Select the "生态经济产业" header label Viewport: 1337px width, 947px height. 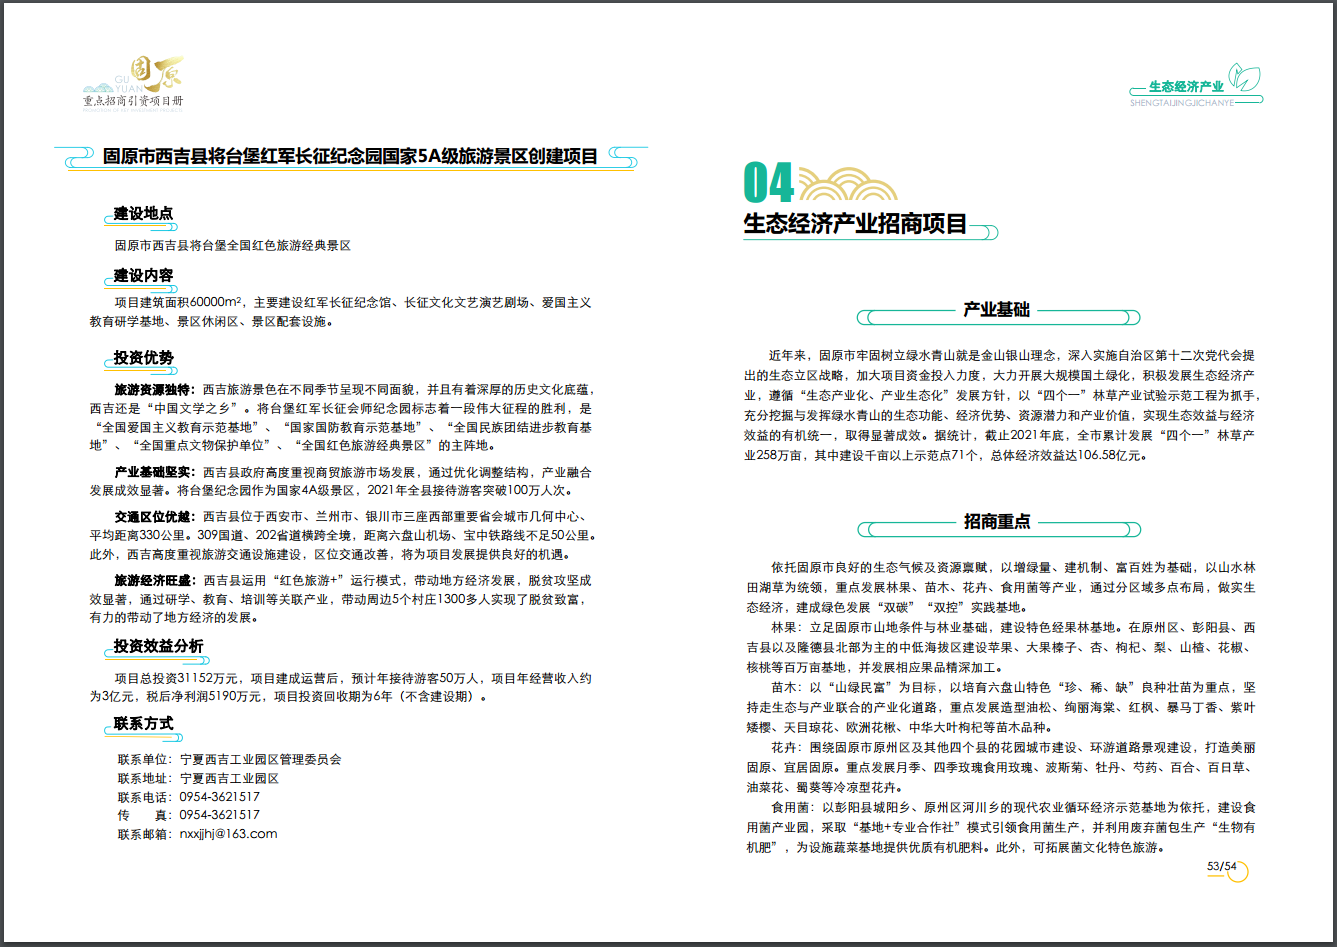point(1186,87)
